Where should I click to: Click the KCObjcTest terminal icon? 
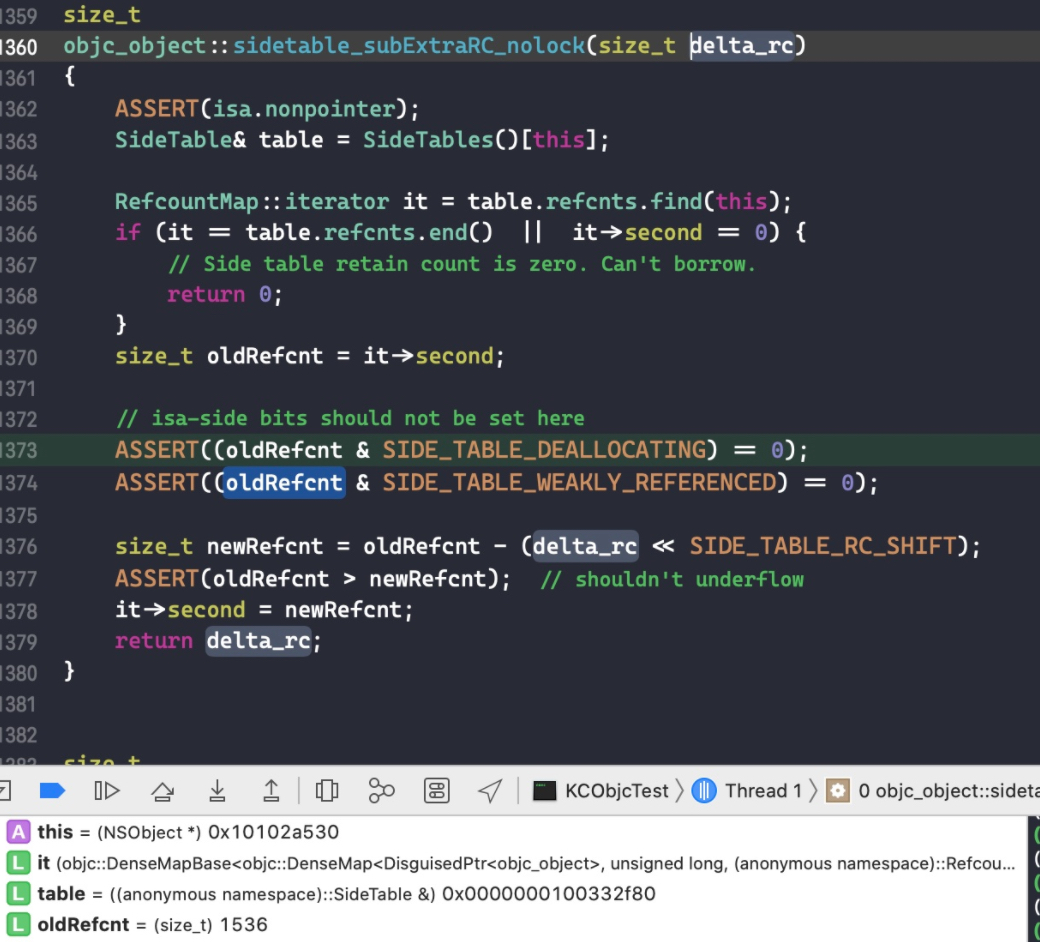[545, 791]
